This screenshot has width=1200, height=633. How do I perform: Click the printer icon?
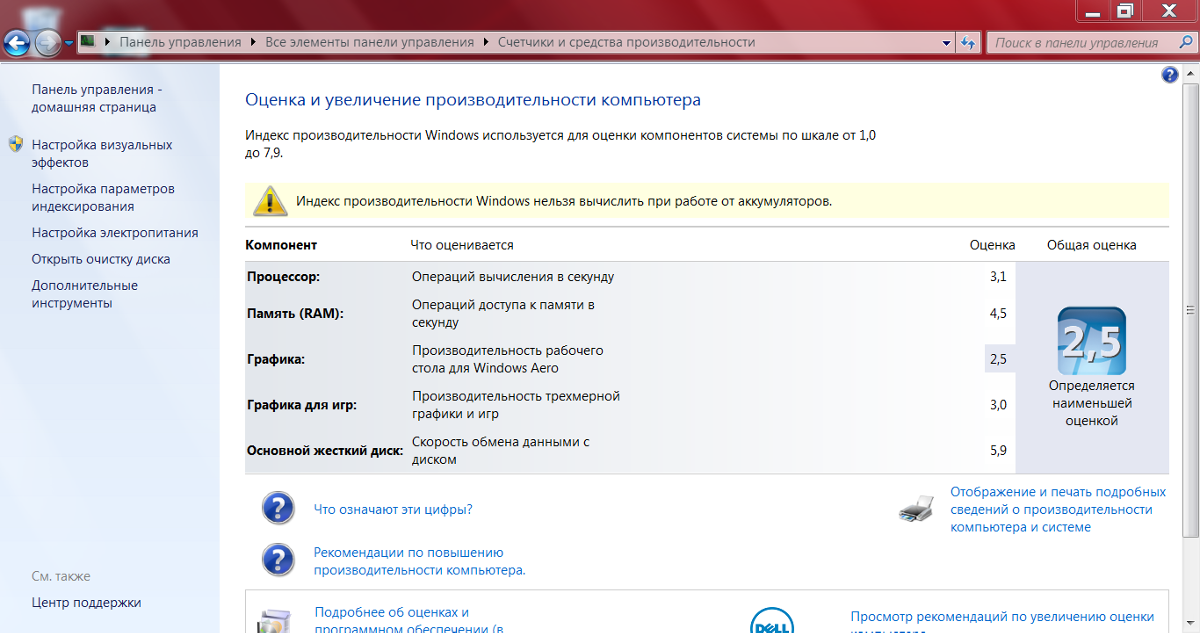point(917,510)
